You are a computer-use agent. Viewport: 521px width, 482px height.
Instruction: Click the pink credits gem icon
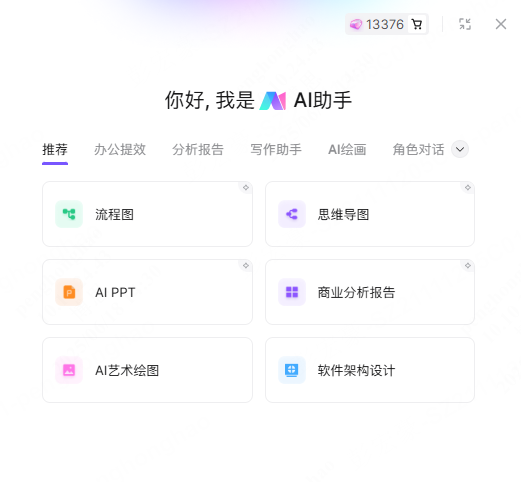click(x=356, y=24)
